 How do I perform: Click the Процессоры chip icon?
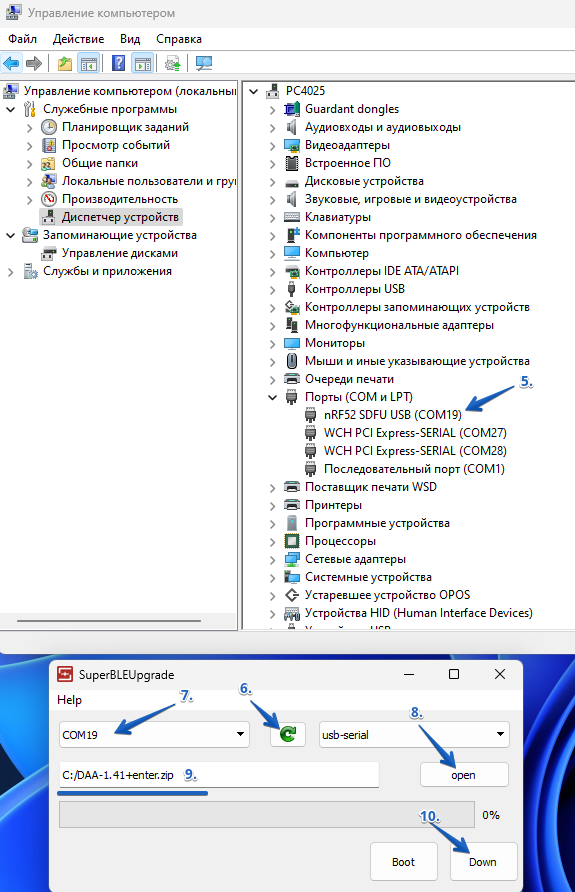tap(292, 541)
